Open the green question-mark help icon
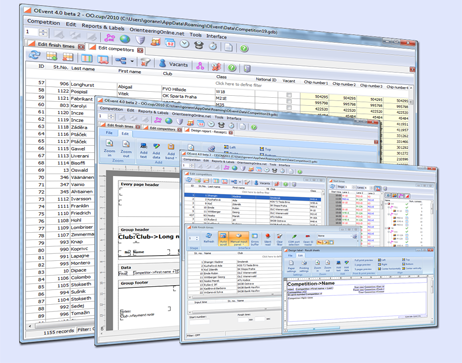The height and width of the screenshot is (363, 462). tap(244, 49)
